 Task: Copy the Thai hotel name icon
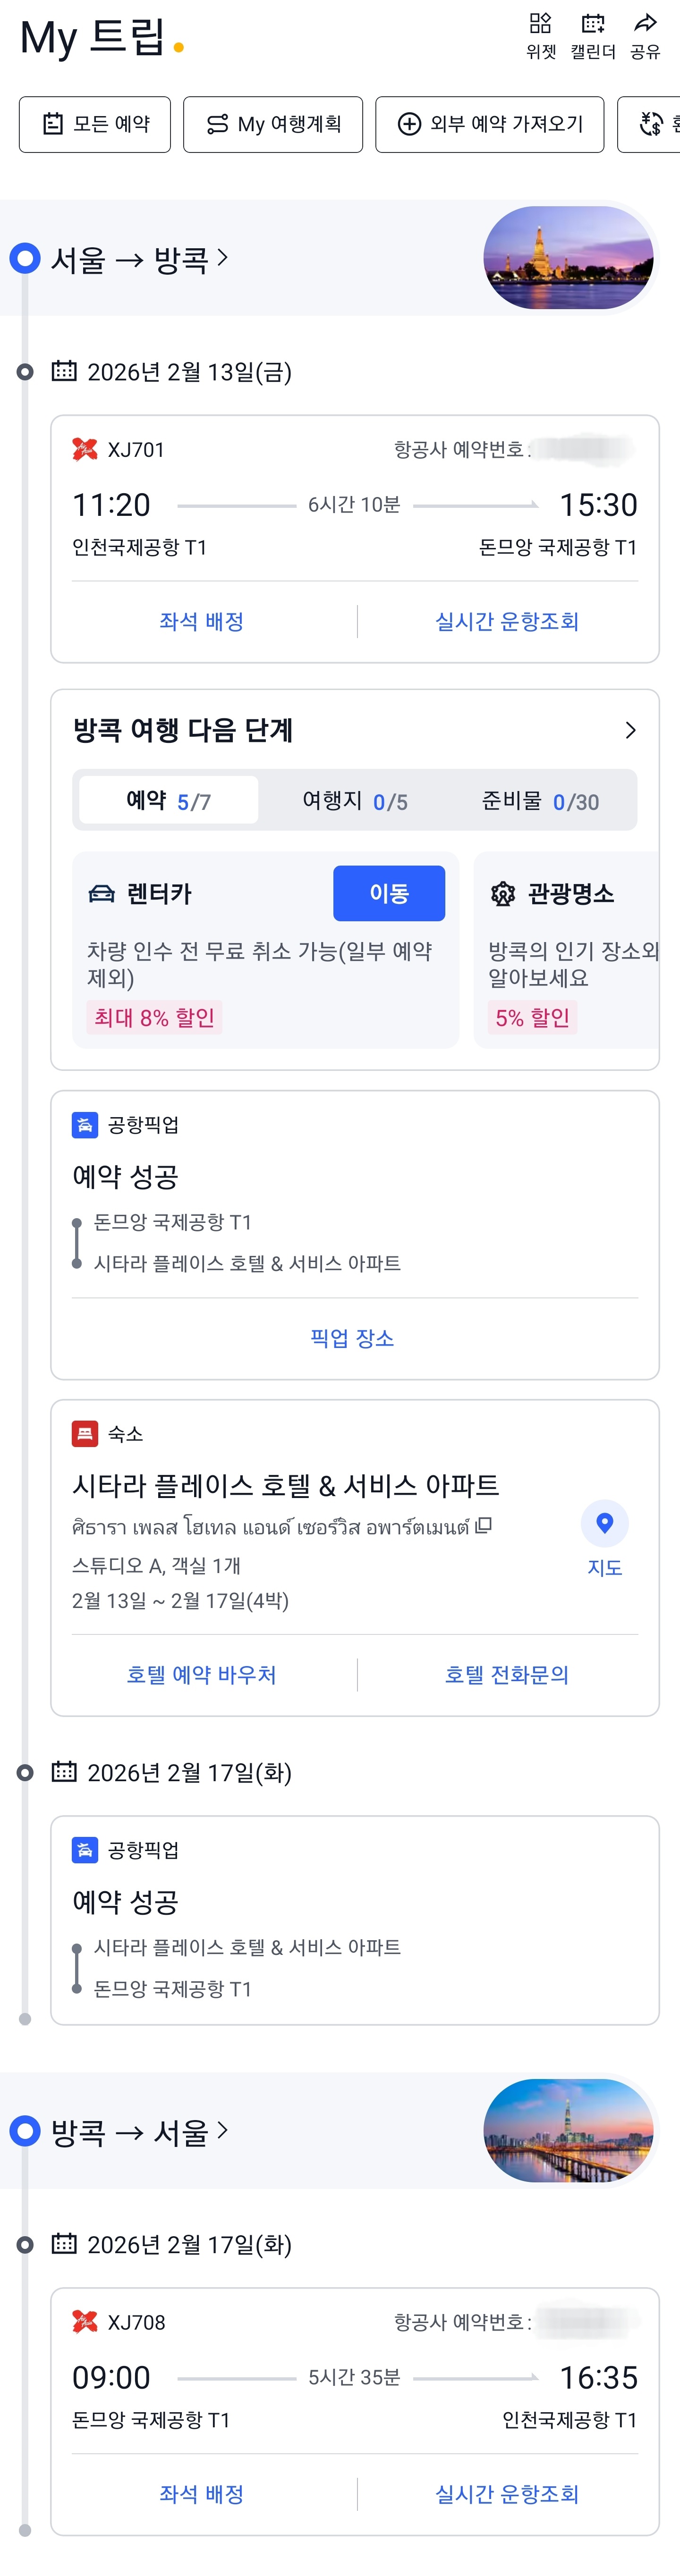click(x=484, y=1525)
